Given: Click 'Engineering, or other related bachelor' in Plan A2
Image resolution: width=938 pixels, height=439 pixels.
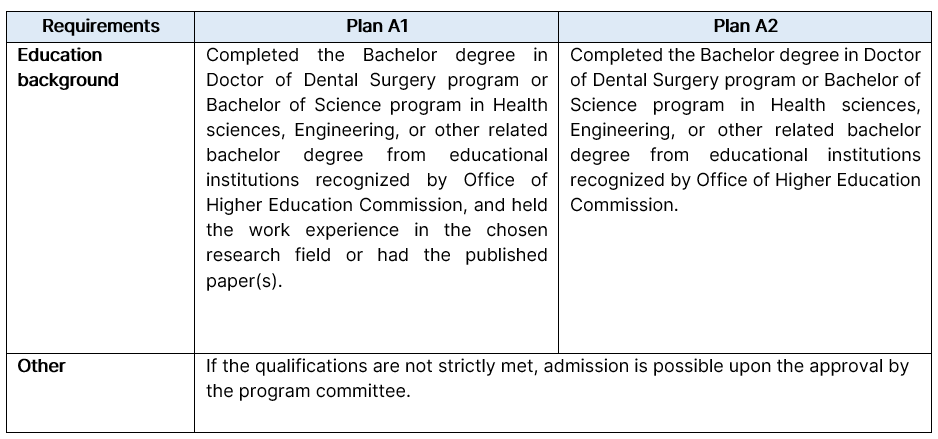Looking at the screenshot, I should click(745, 130).
